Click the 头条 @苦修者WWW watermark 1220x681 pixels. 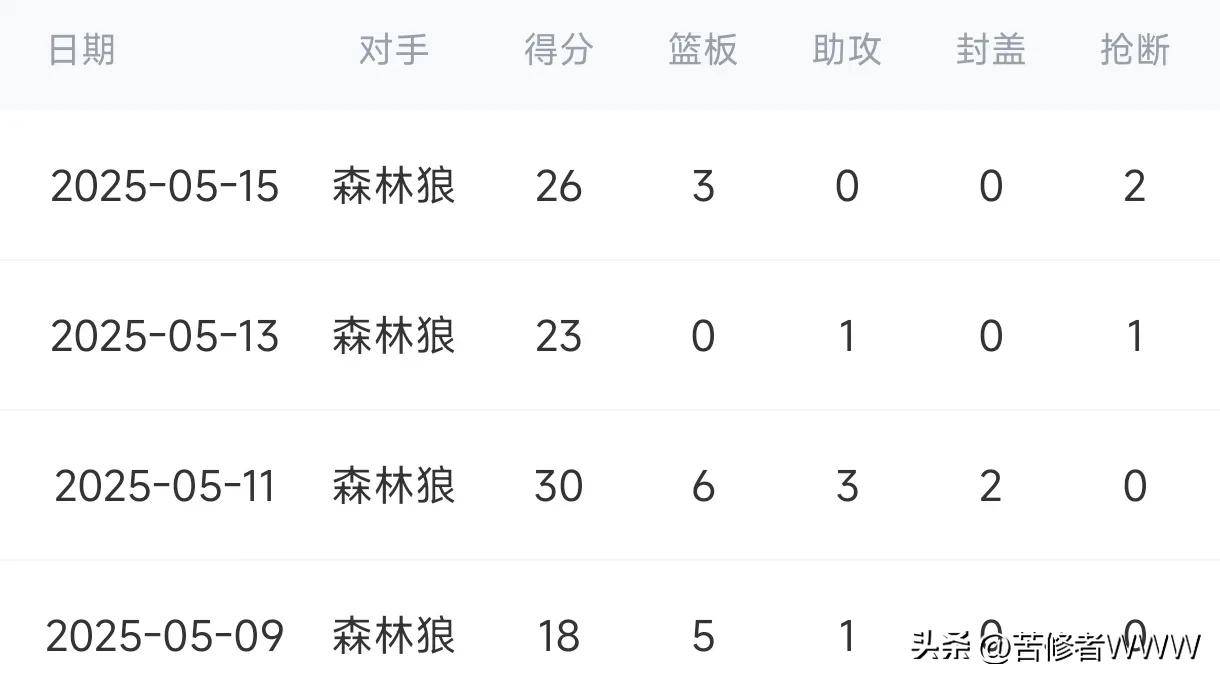point(1056,647)
